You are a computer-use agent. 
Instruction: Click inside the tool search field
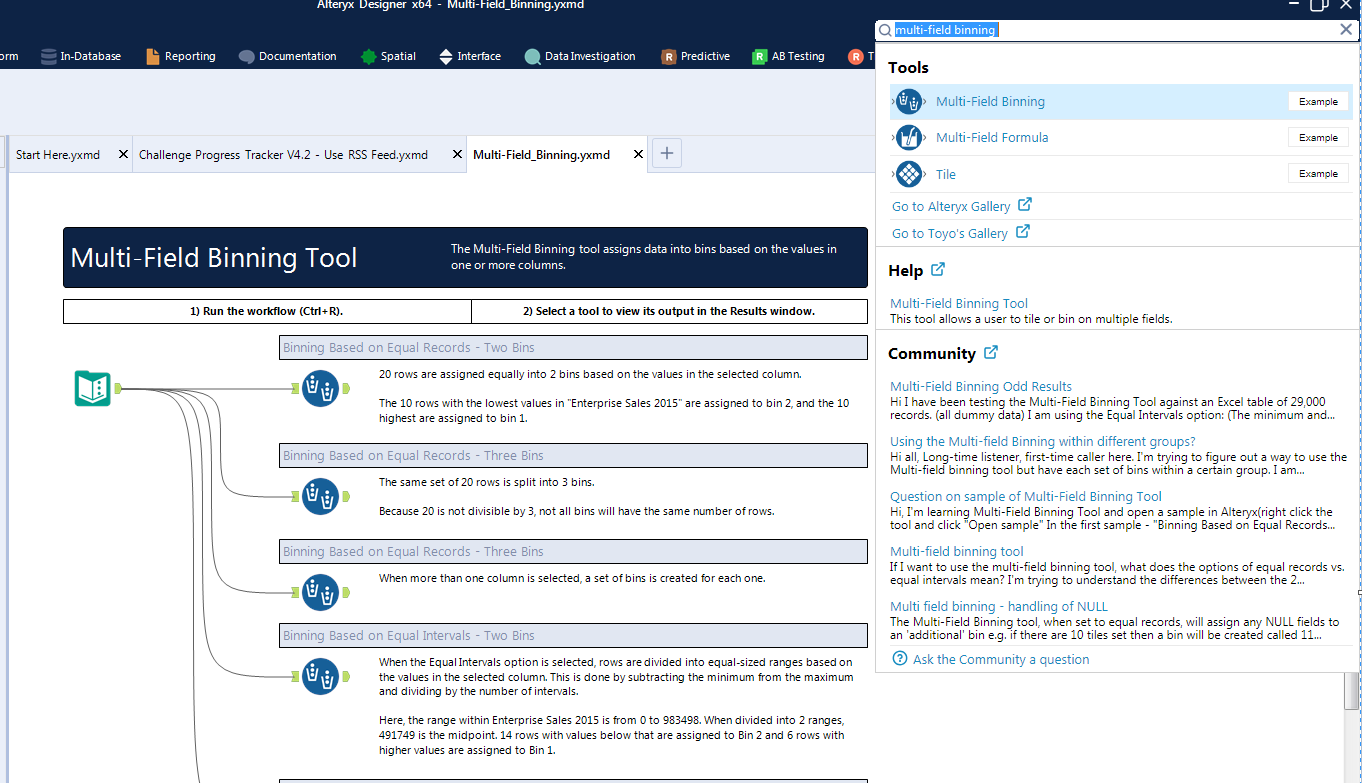pos(1000,30)
